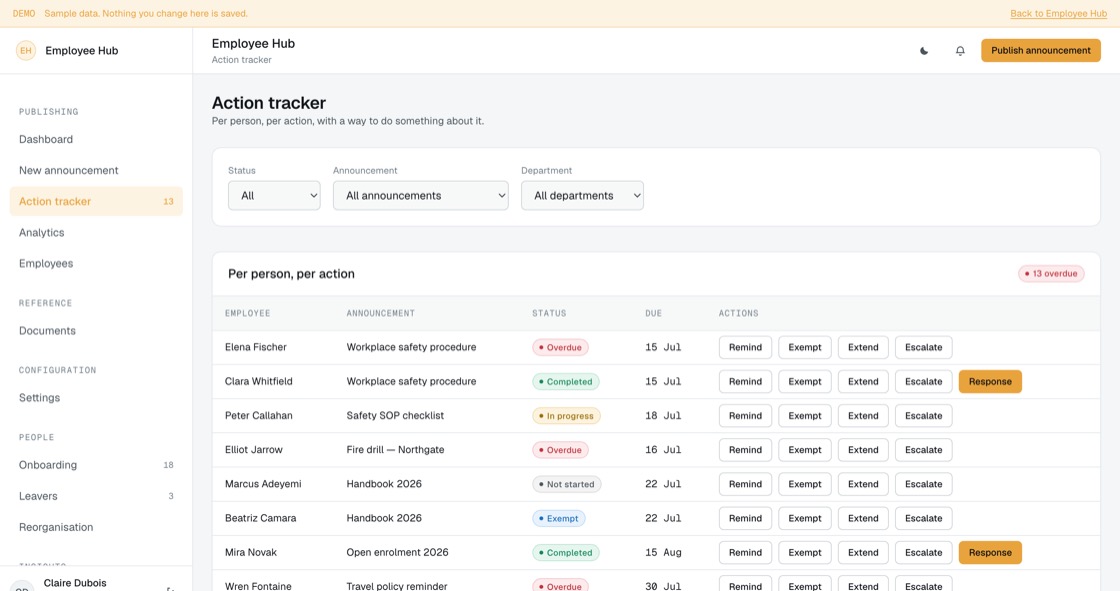Open Reorganisation in sidebar
1120x591 pixels.
96,527
